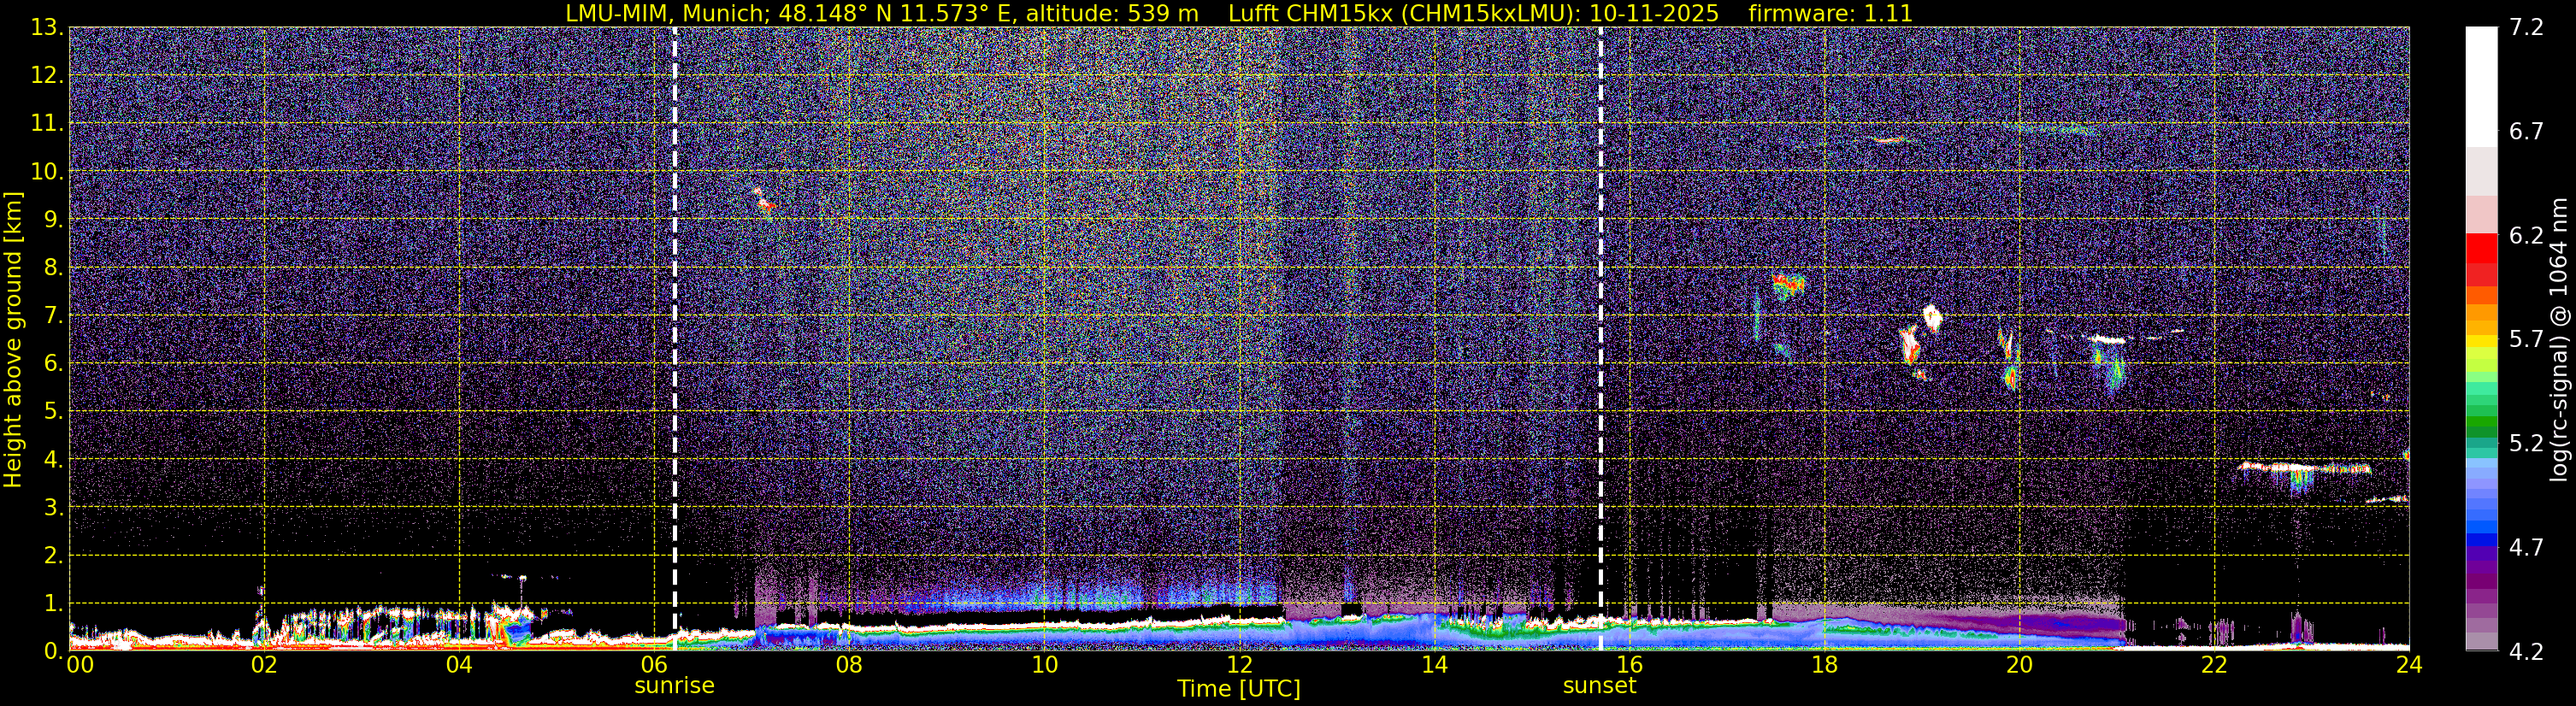The image size is (2576, 706).
Task: Click the height axis tick '4.'
Action: 53,460
